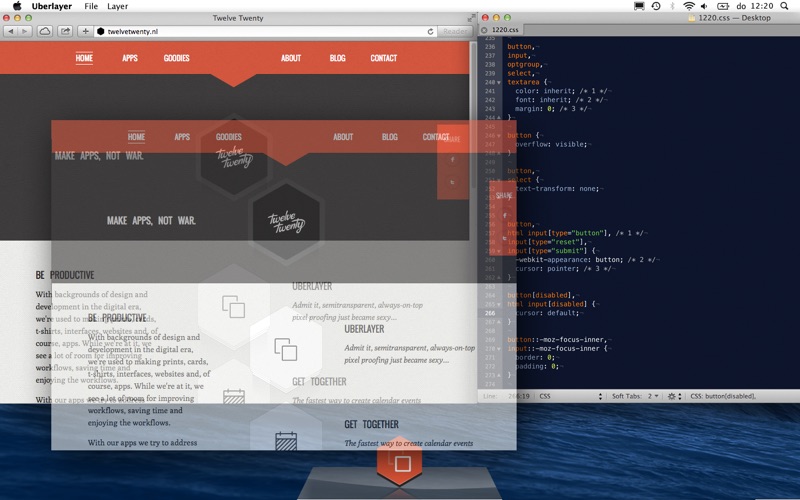Open the CSS language selector dropdown
Image resolution: width=800 pixels, height=500 pixels.
click(x=570, y=396)
